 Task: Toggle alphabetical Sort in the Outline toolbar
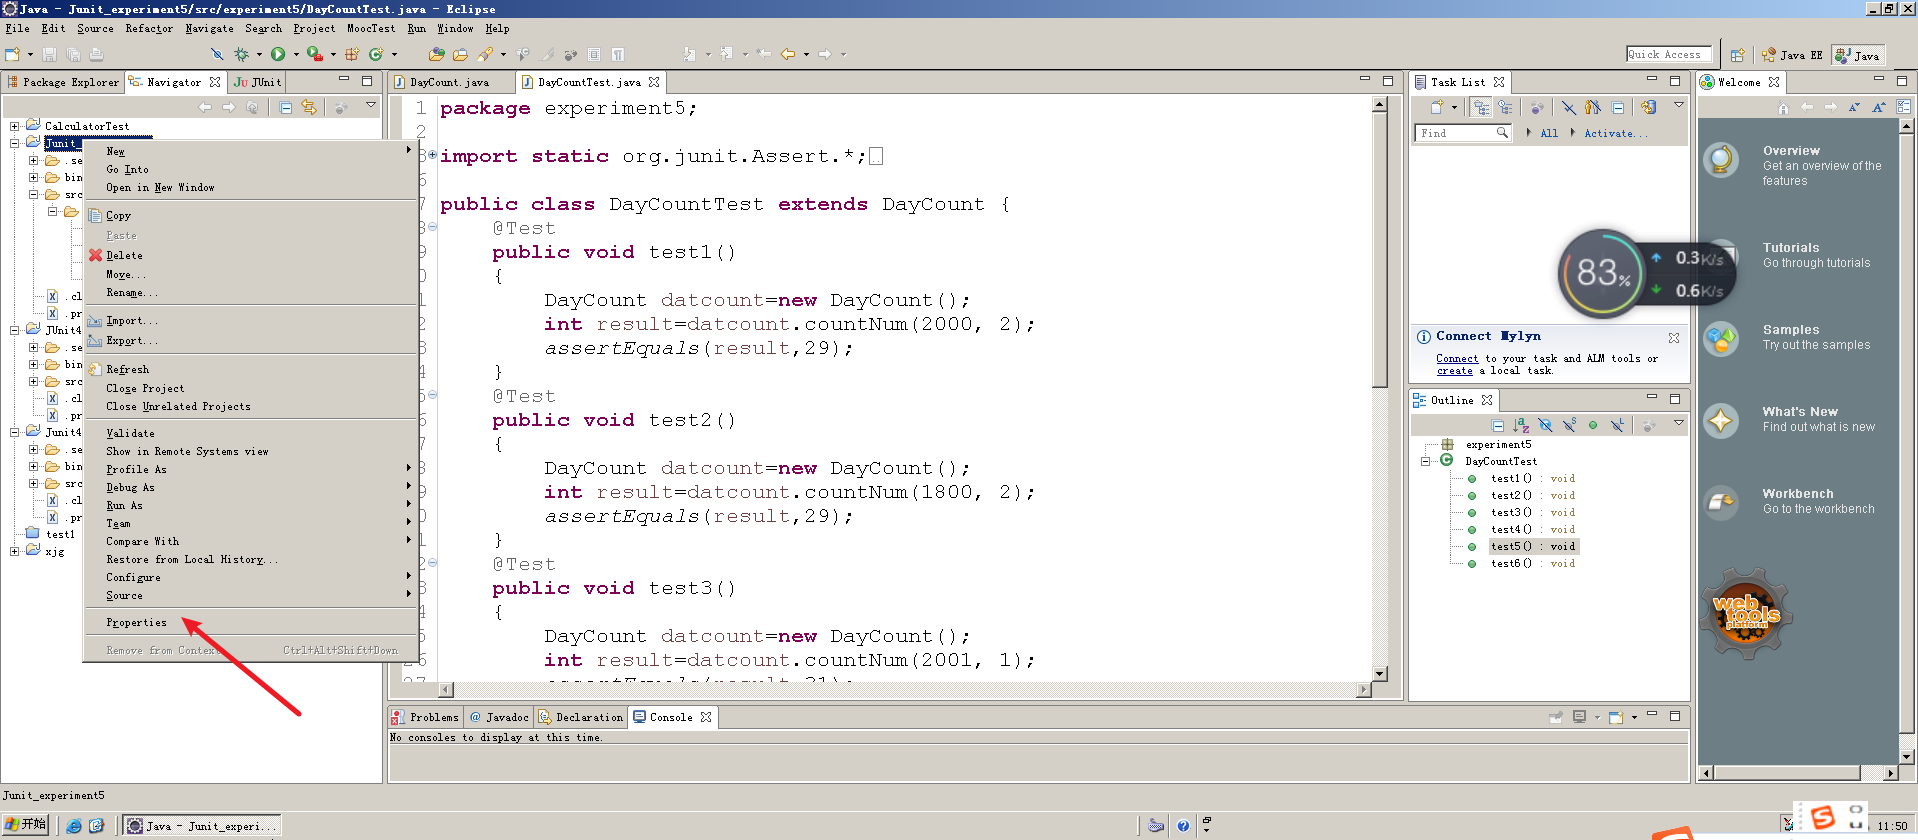pos(1521,425)
